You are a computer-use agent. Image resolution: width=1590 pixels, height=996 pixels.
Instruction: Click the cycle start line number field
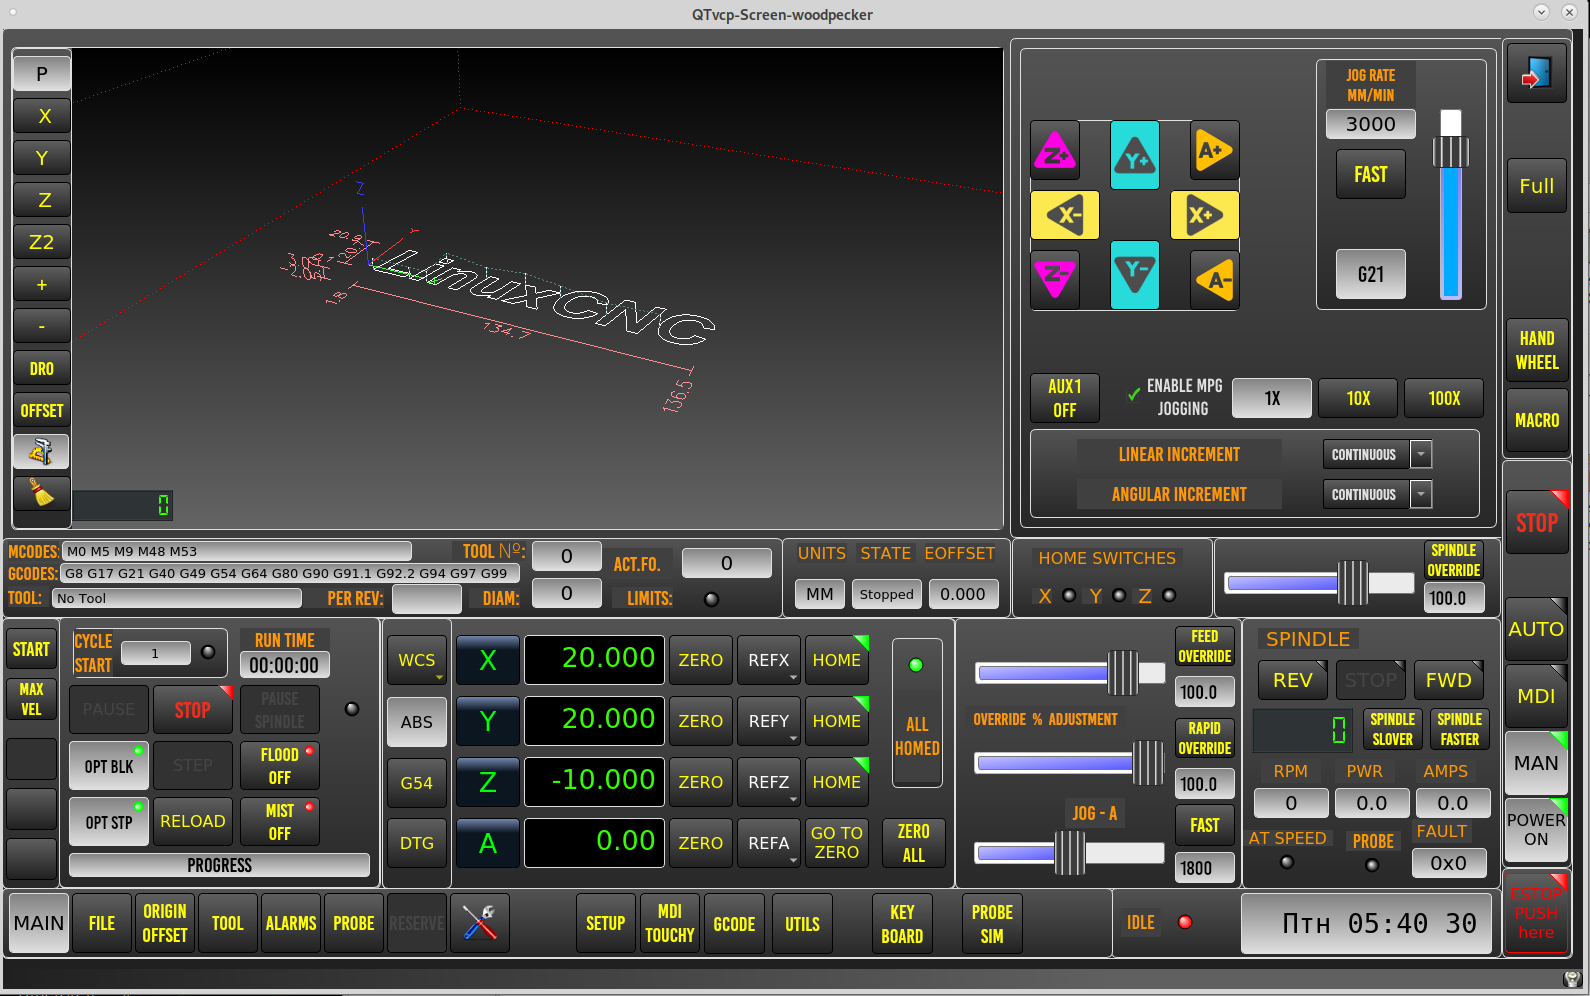[155, 653]
